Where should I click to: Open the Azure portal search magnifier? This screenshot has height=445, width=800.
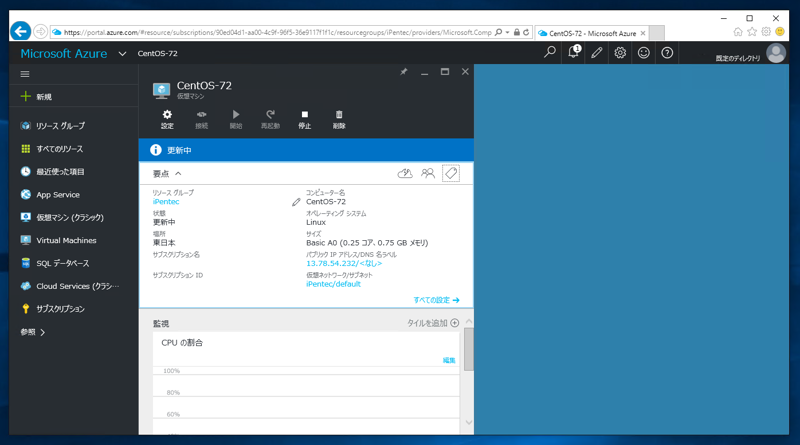[x=549, y=53]
